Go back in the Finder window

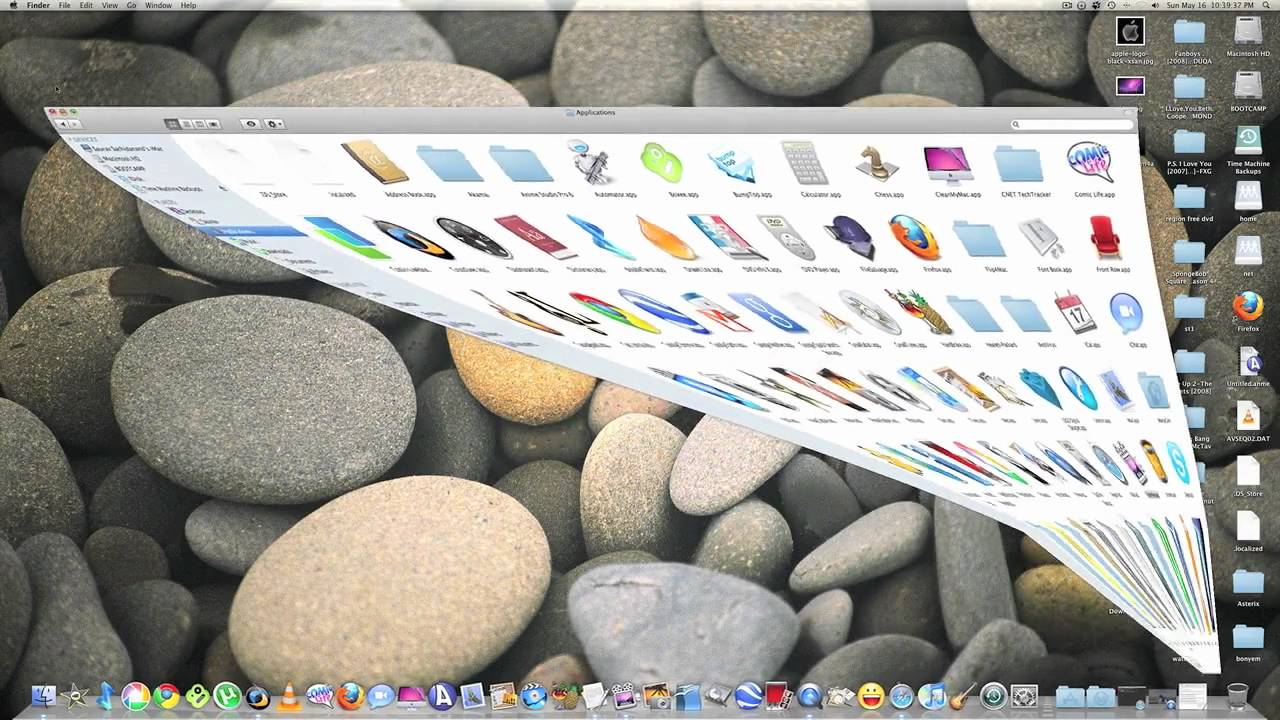(x=63, y=124)
